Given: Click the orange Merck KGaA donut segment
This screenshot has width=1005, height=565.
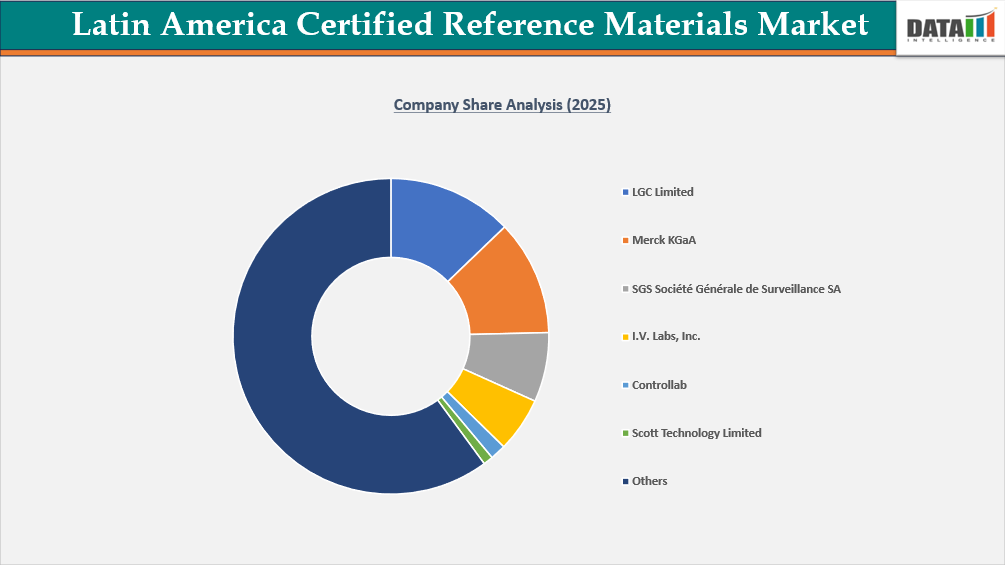Looking at the screenshot, I should 506,288.
